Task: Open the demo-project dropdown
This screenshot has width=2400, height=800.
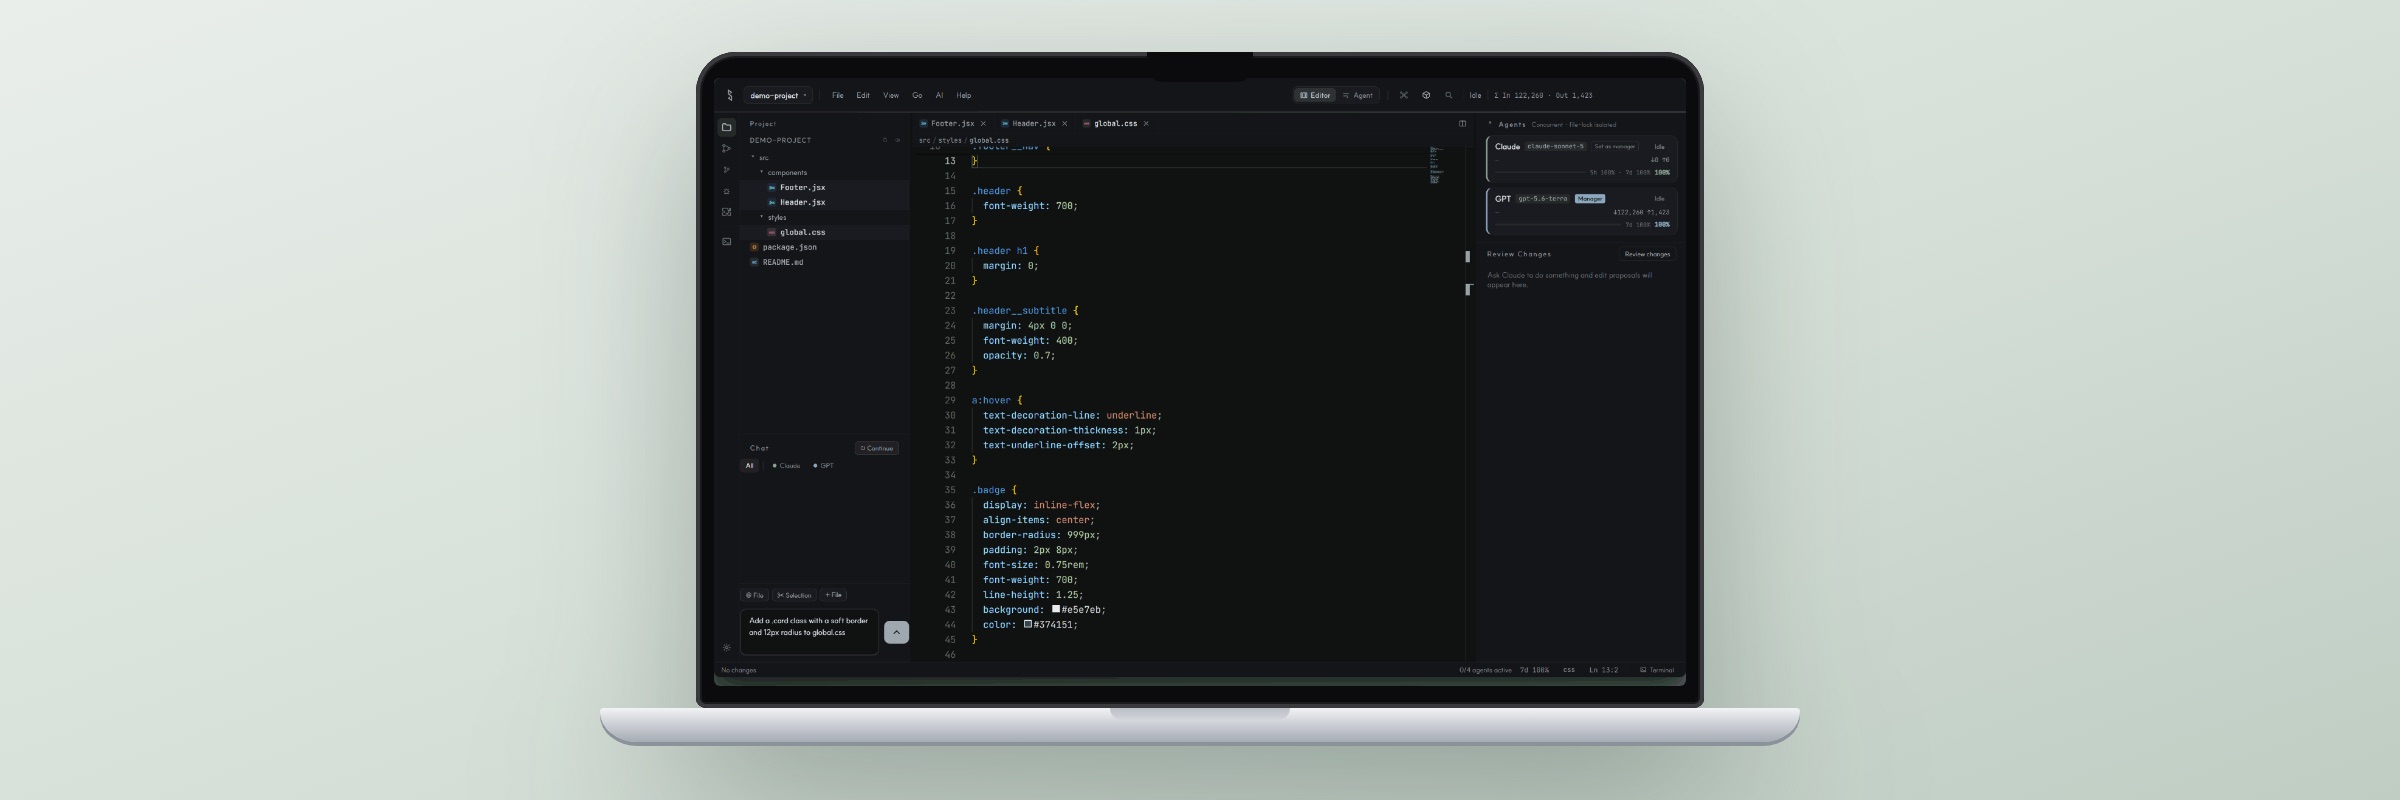Action: tap(778, 95)
